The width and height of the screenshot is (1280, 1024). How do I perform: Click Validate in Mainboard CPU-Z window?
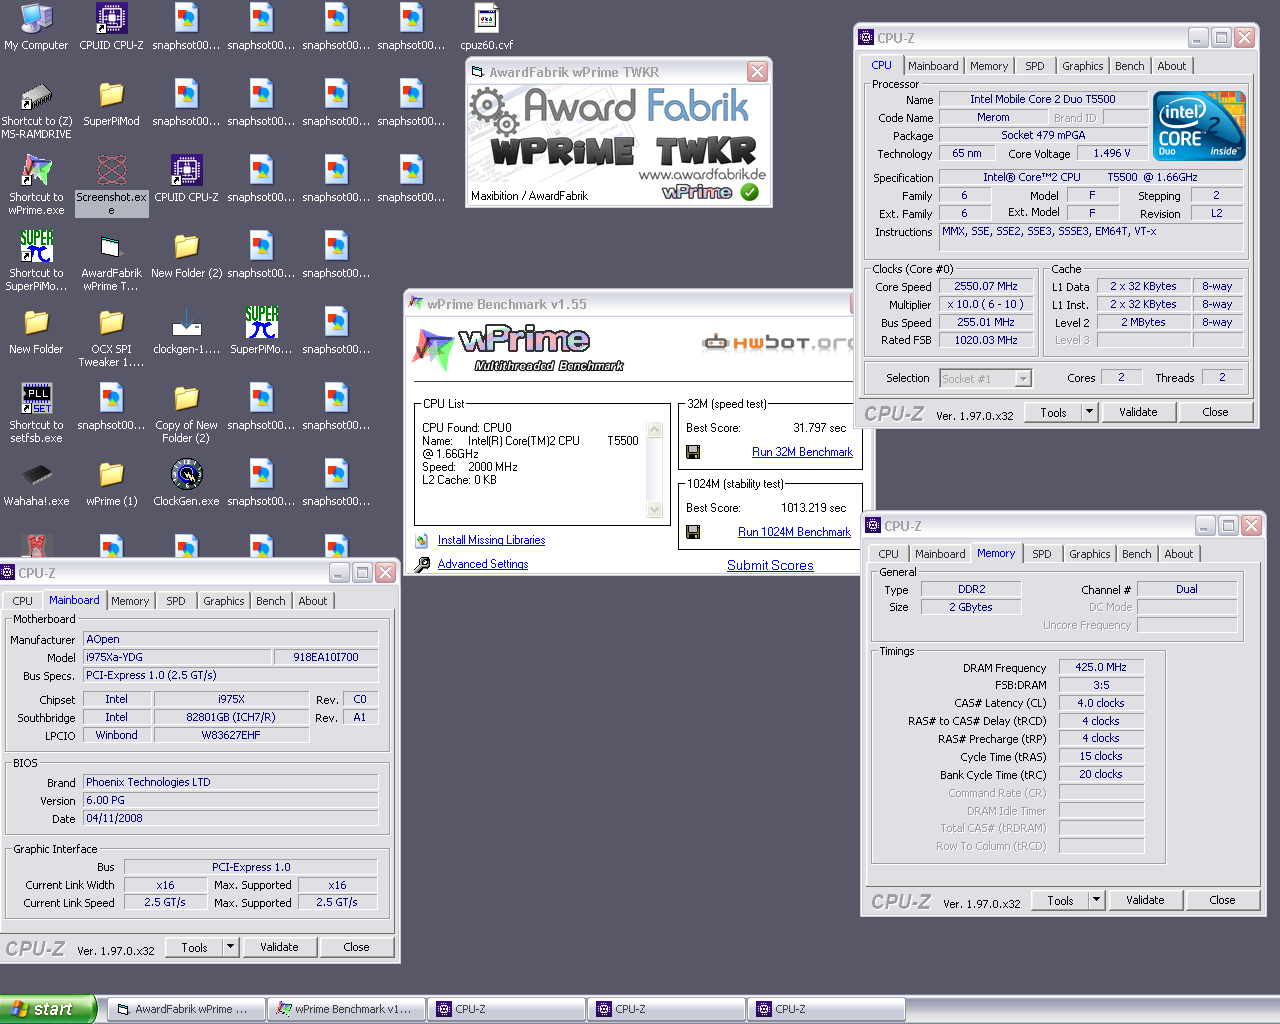tap(279, 947)
